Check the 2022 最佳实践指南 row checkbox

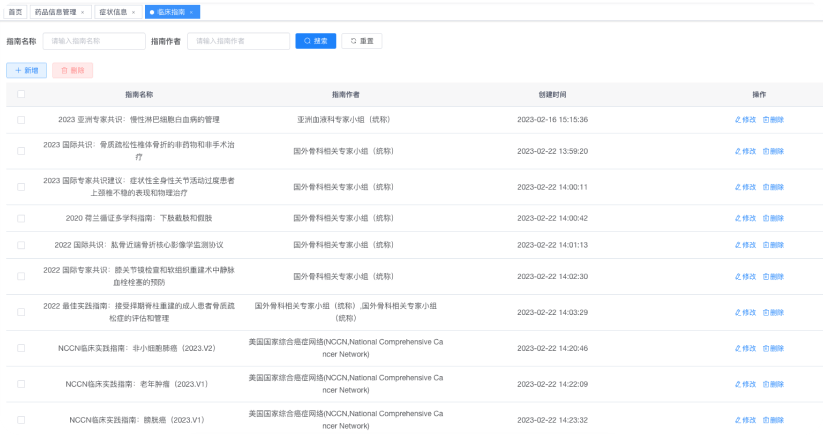coord(21,312)
